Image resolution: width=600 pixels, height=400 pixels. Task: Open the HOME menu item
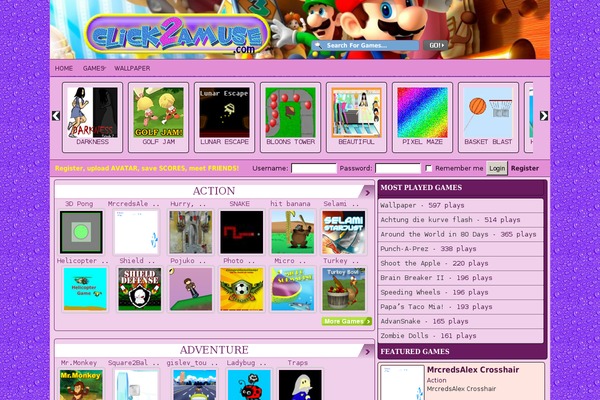64,68
